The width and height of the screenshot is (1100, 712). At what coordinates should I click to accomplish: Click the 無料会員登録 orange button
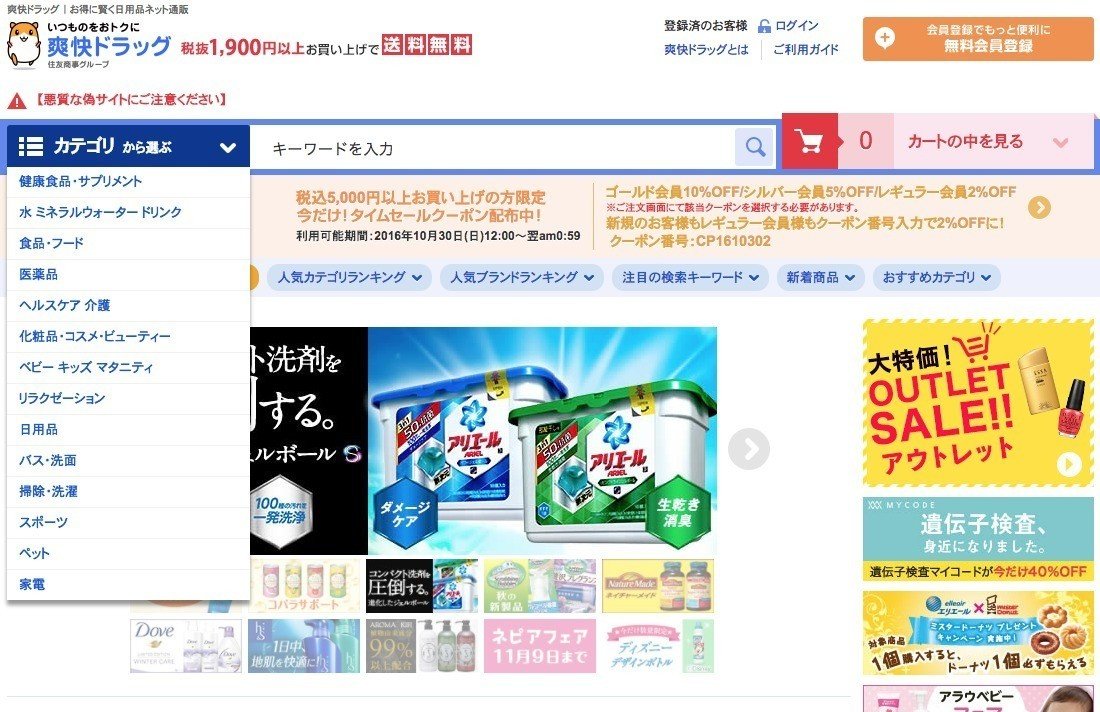[x=978, y=39]
